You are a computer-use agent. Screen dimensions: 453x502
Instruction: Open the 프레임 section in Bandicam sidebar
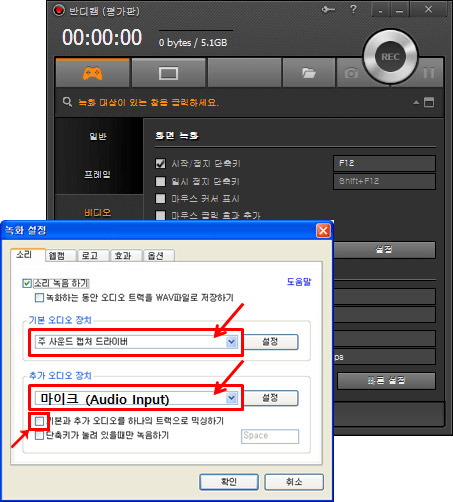coord(97,174)
